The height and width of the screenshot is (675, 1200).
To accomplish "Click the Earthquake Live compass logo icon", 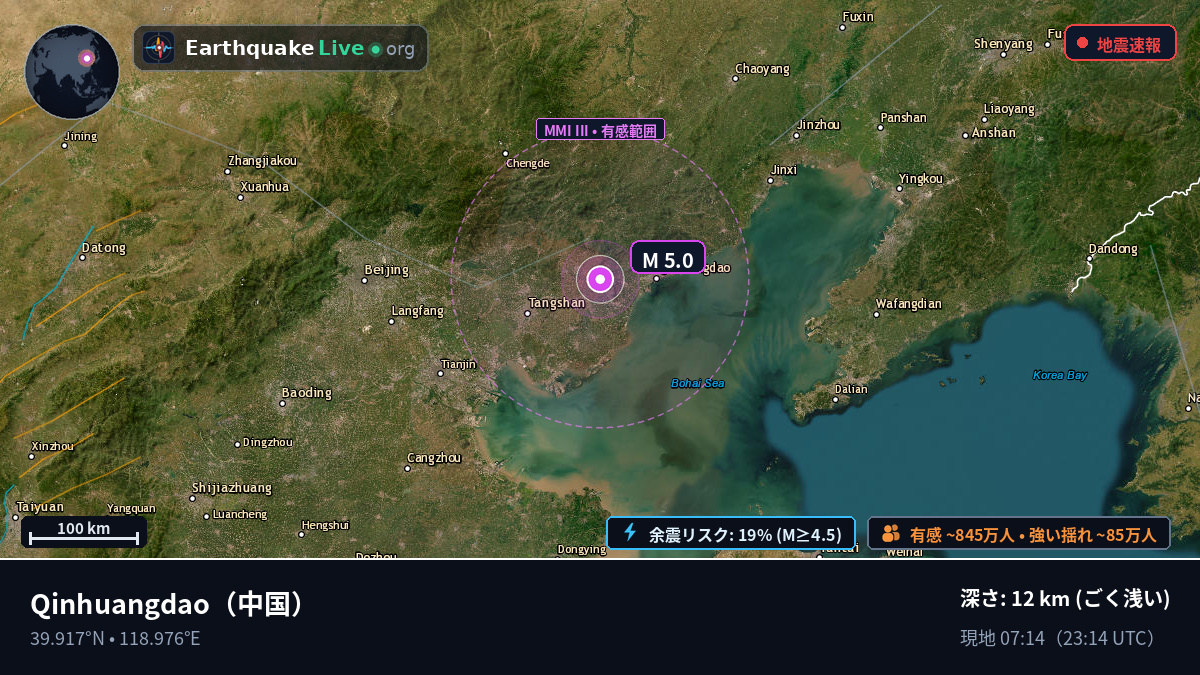I will pyautogui.click(x=158, y=48).
